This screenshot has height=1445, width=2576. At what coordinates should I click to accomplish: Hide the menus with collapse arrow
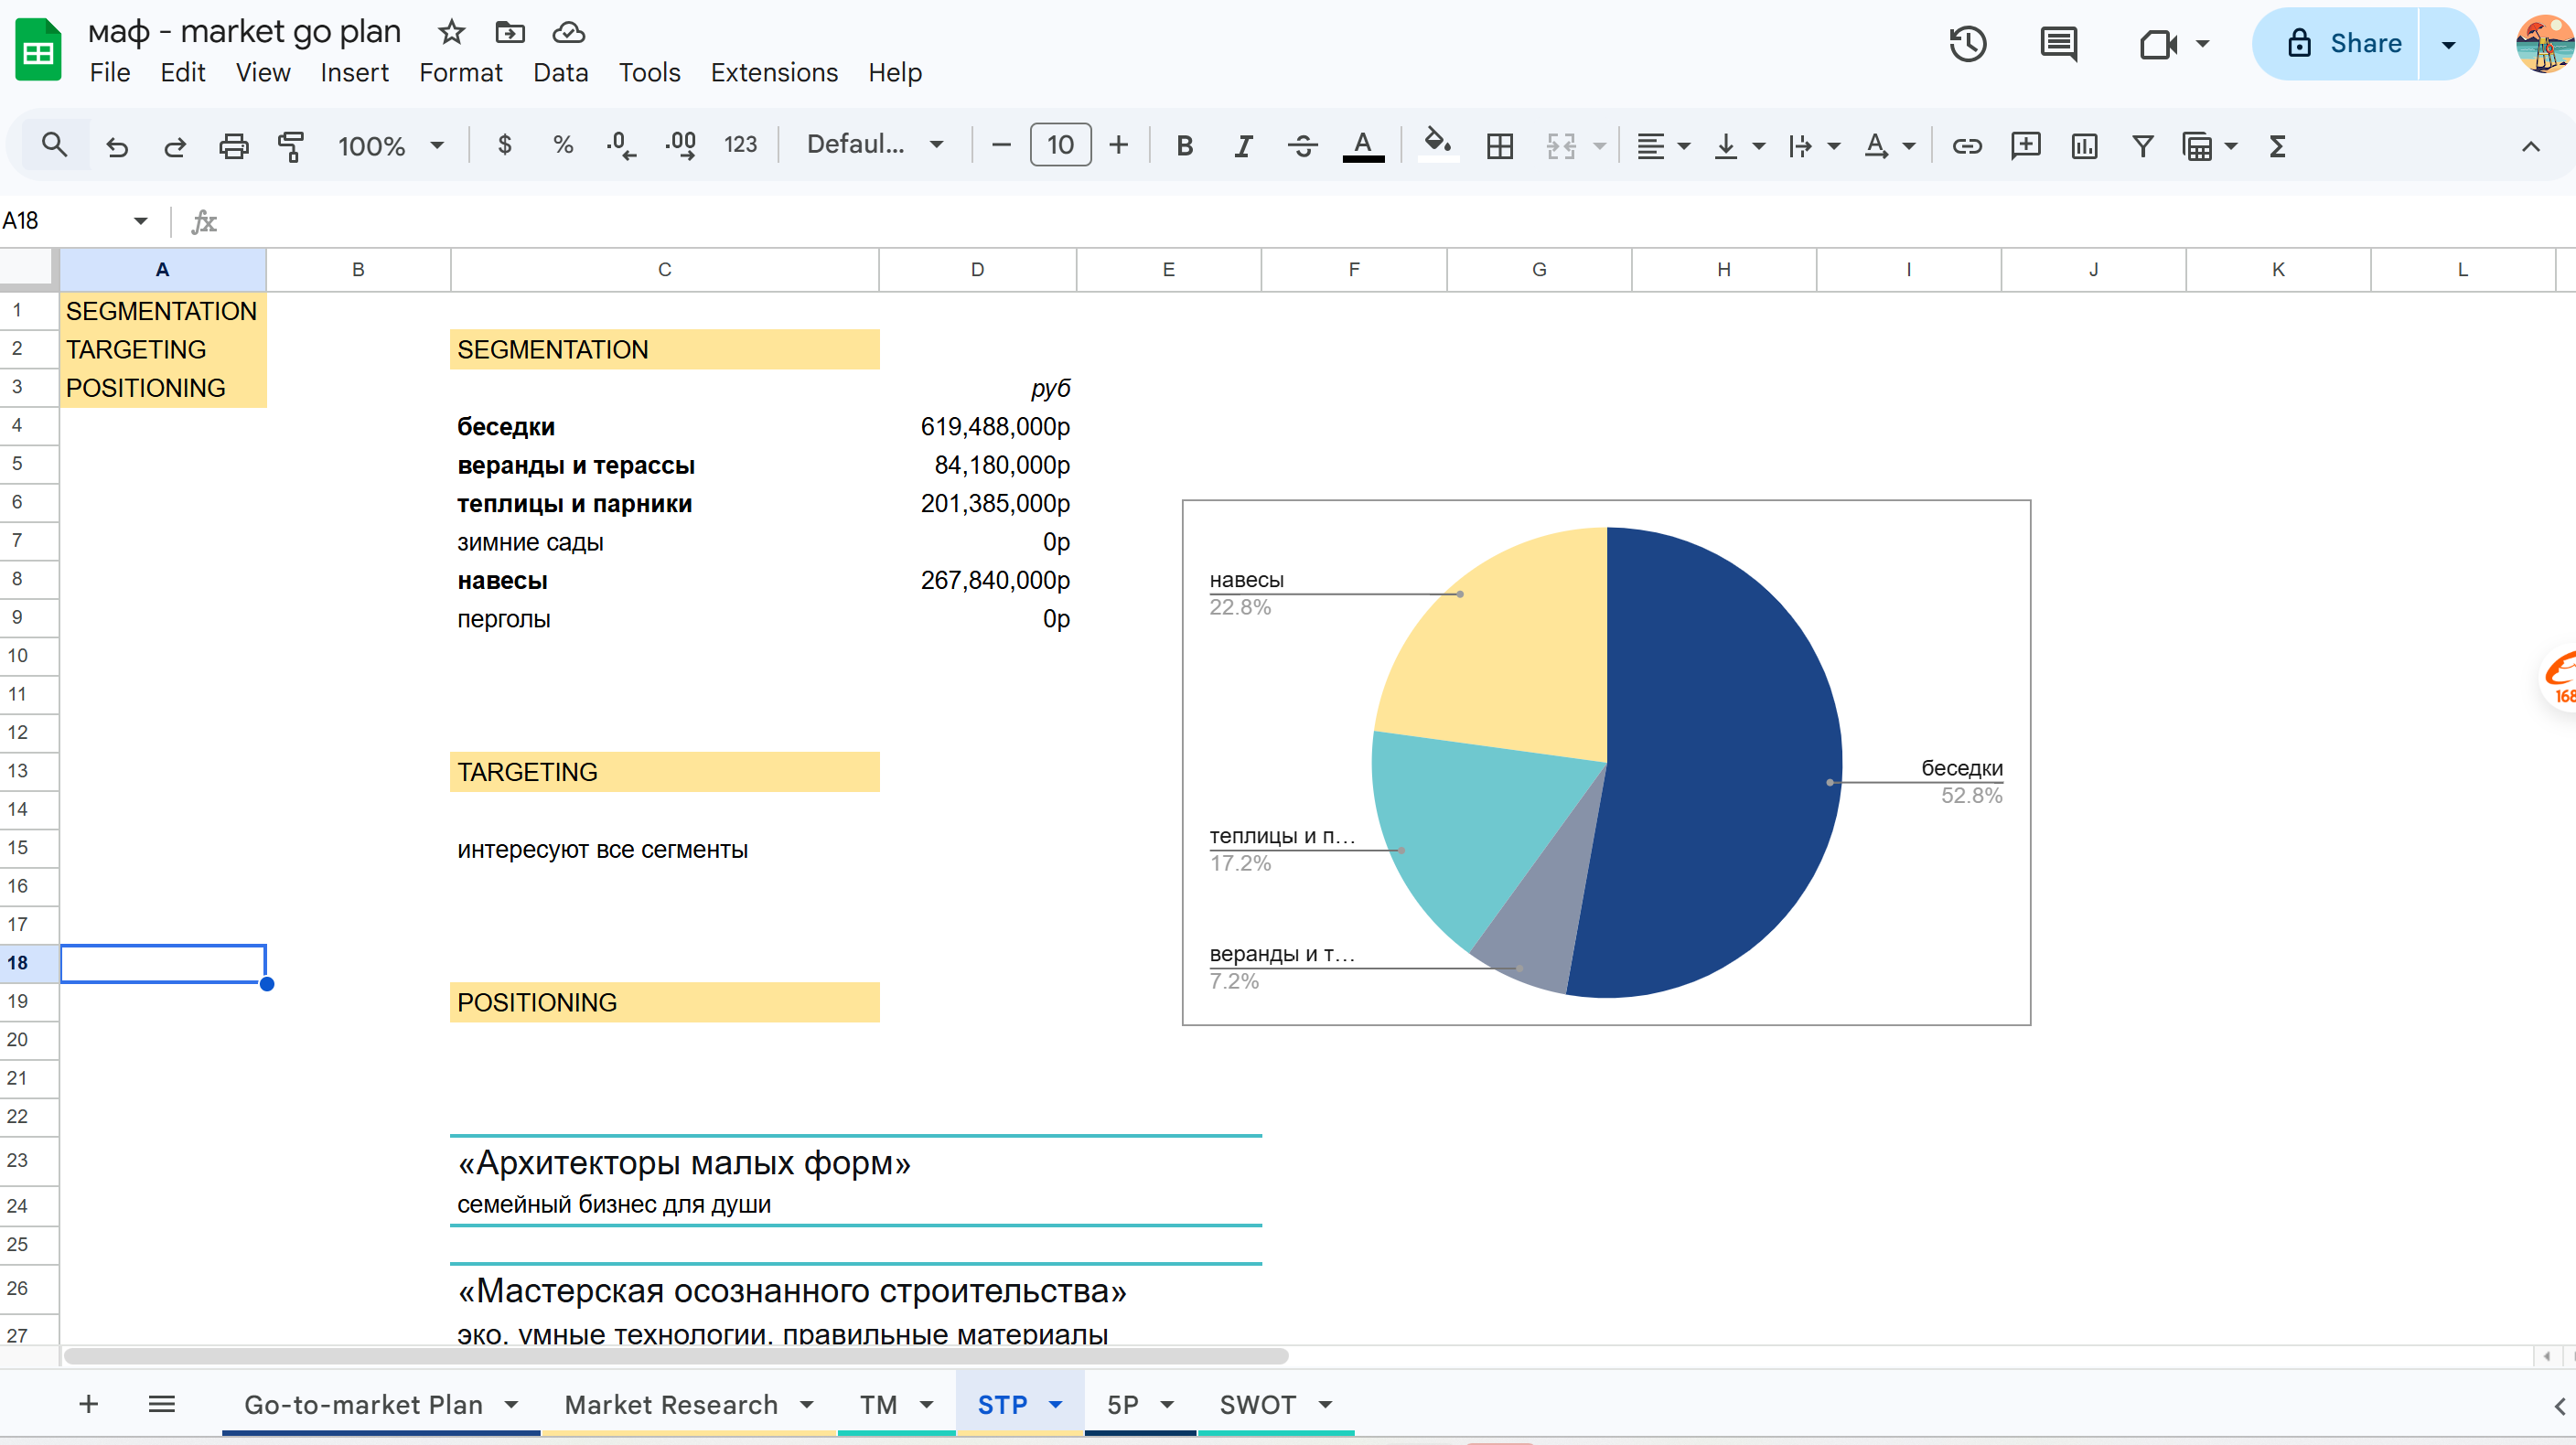click(x=2531, y=146)
